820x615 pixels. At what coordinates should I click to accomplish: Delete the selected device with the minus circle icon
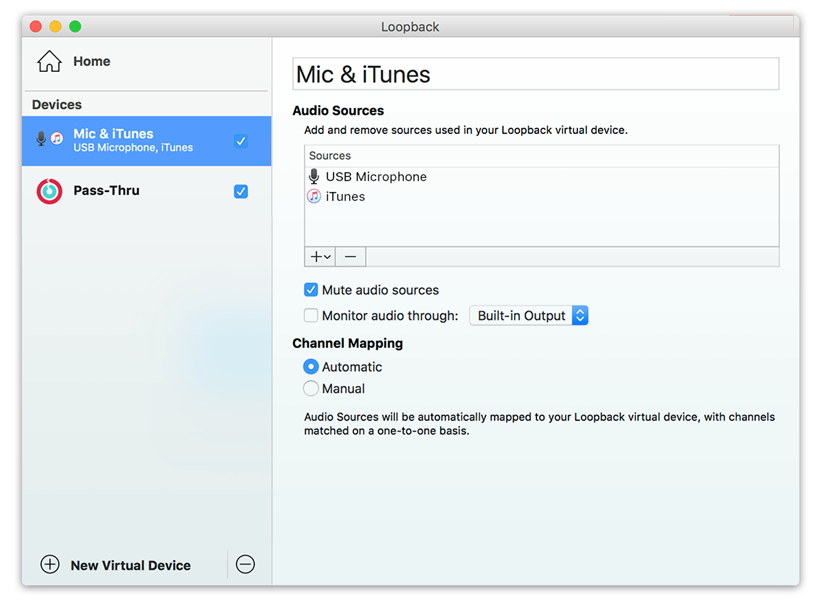tap(245, 564)
